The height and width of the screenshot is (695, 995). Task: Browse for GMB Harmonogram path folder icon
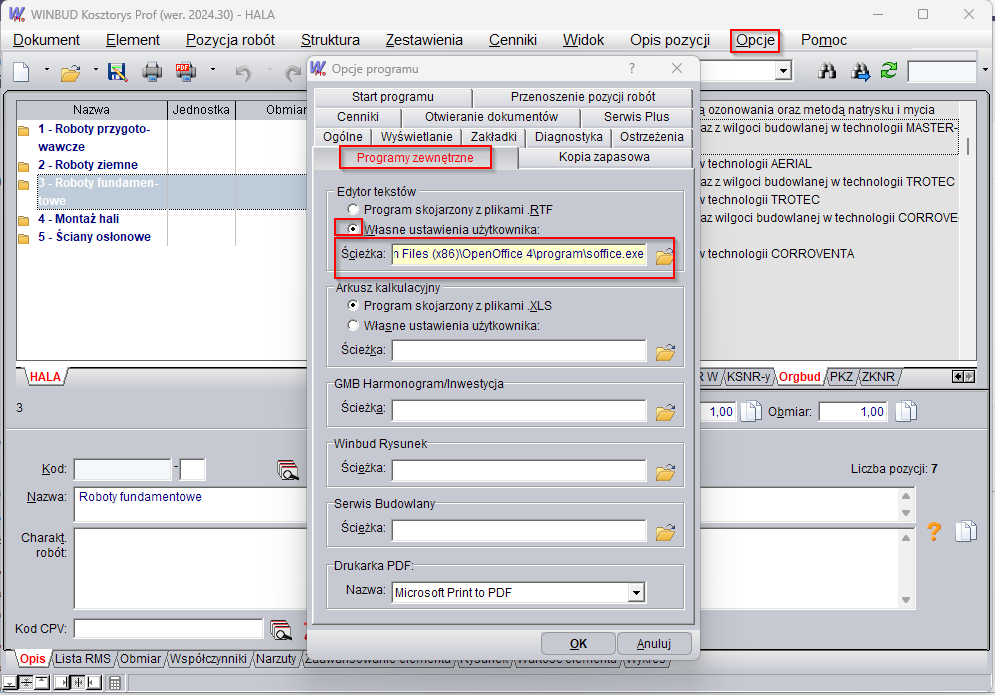pyautogui.click(x=665, y=413)
